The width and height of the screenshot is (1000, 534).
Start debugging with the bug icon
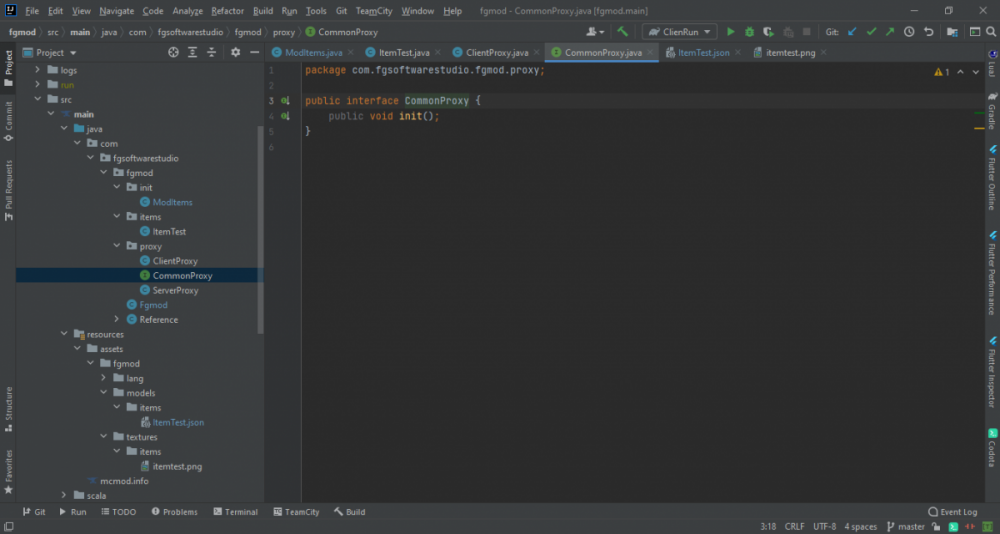[749, 32]
